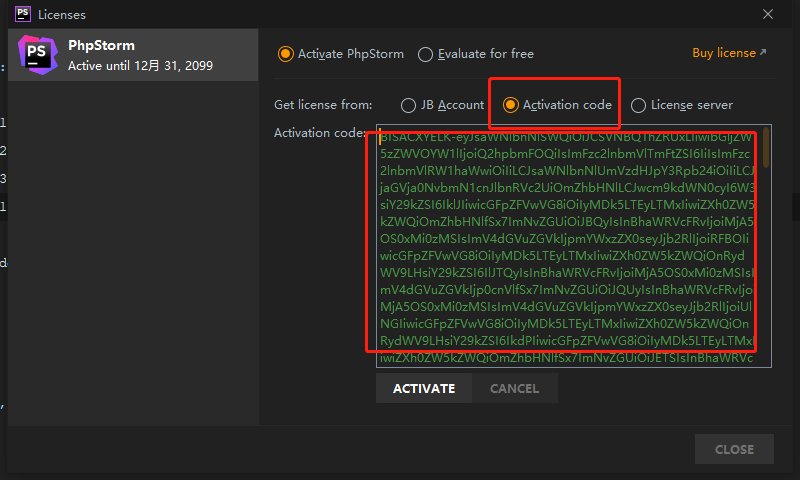Open the Buy license link
The width and height of the screenshot is (800, 480).
click(x=729, y=53)
